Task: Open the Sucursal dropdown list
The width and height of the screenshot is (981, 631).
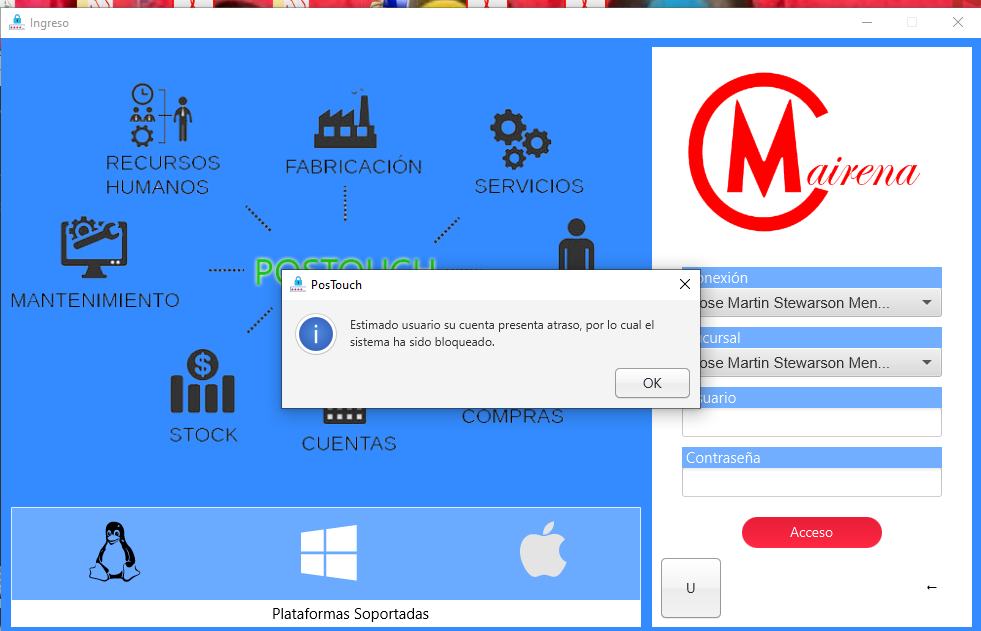Action: (x=926, y=362)
